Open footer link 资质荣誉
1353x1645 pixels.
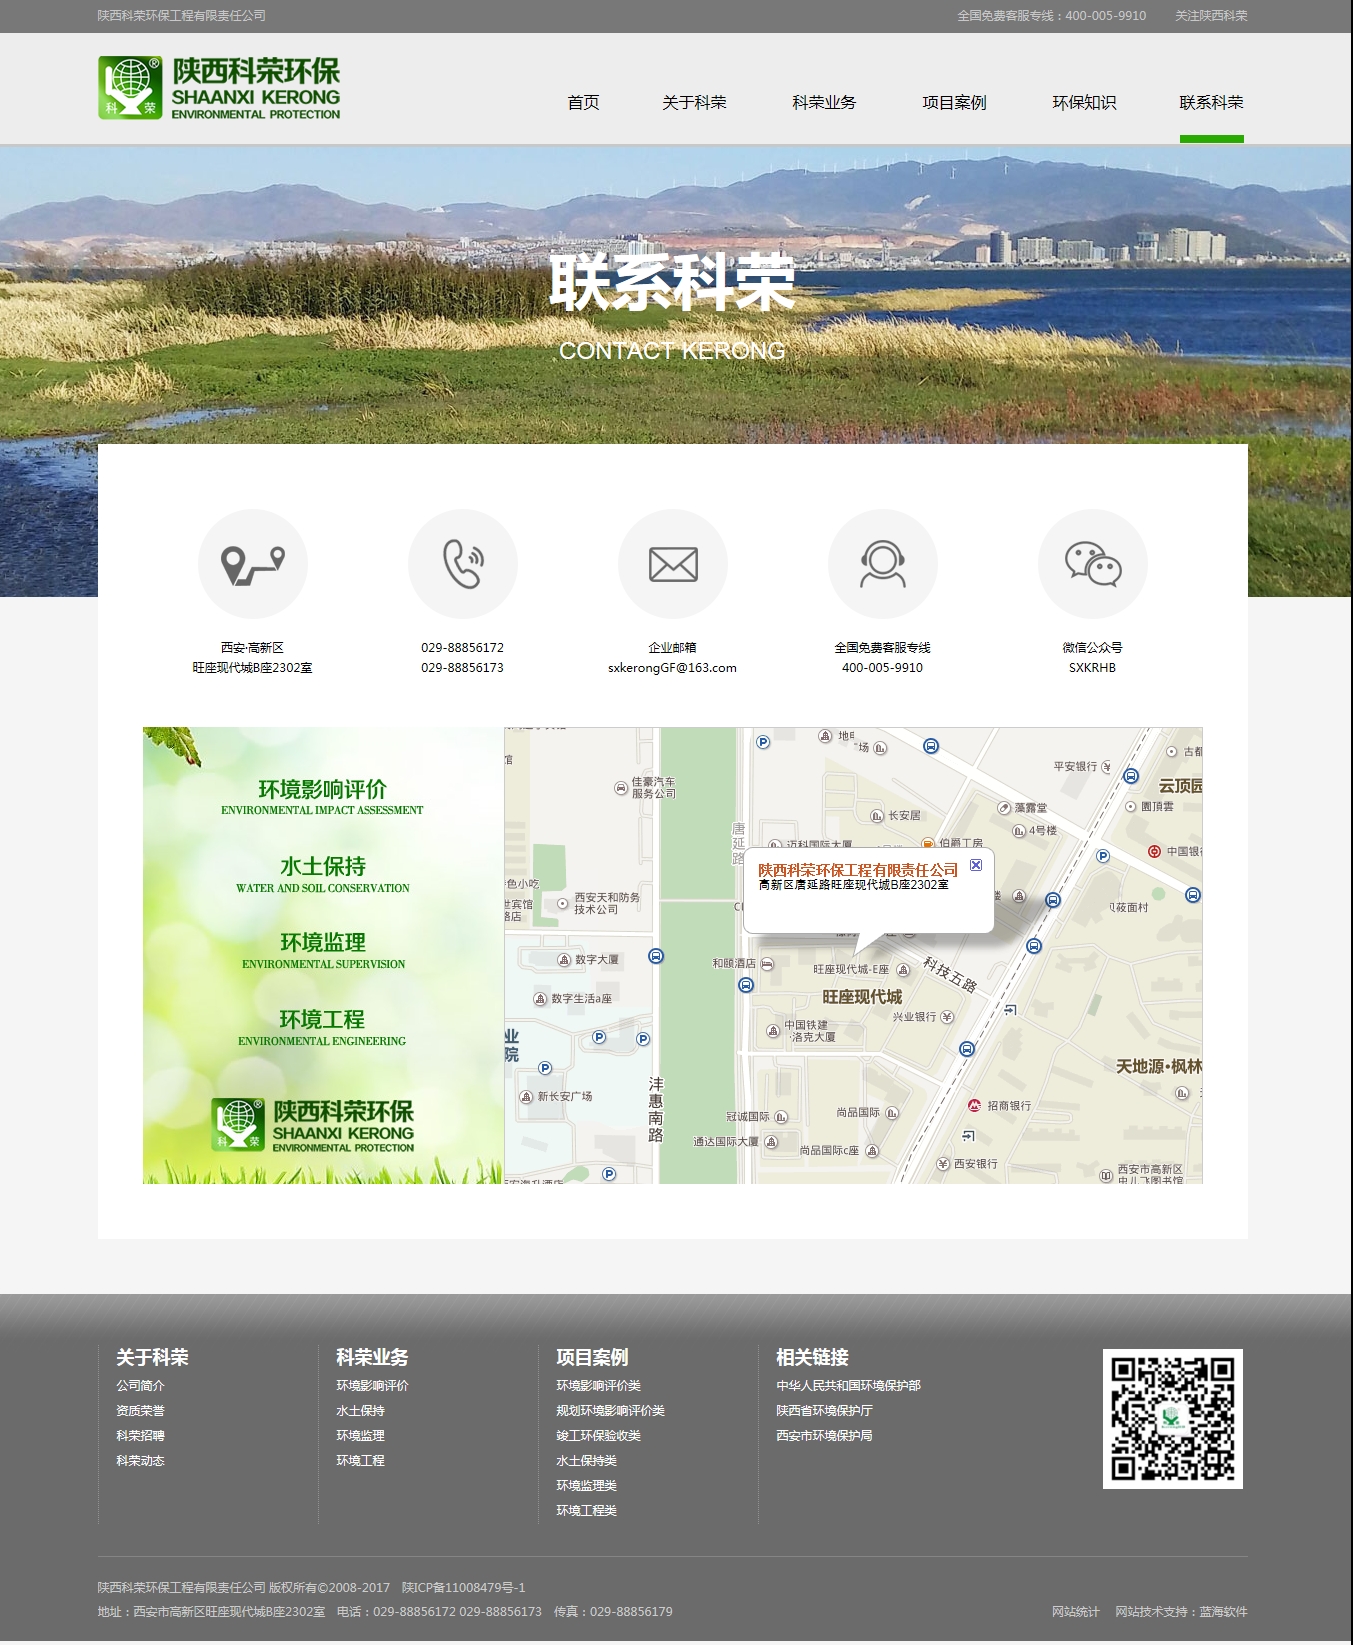[140, 1411]
